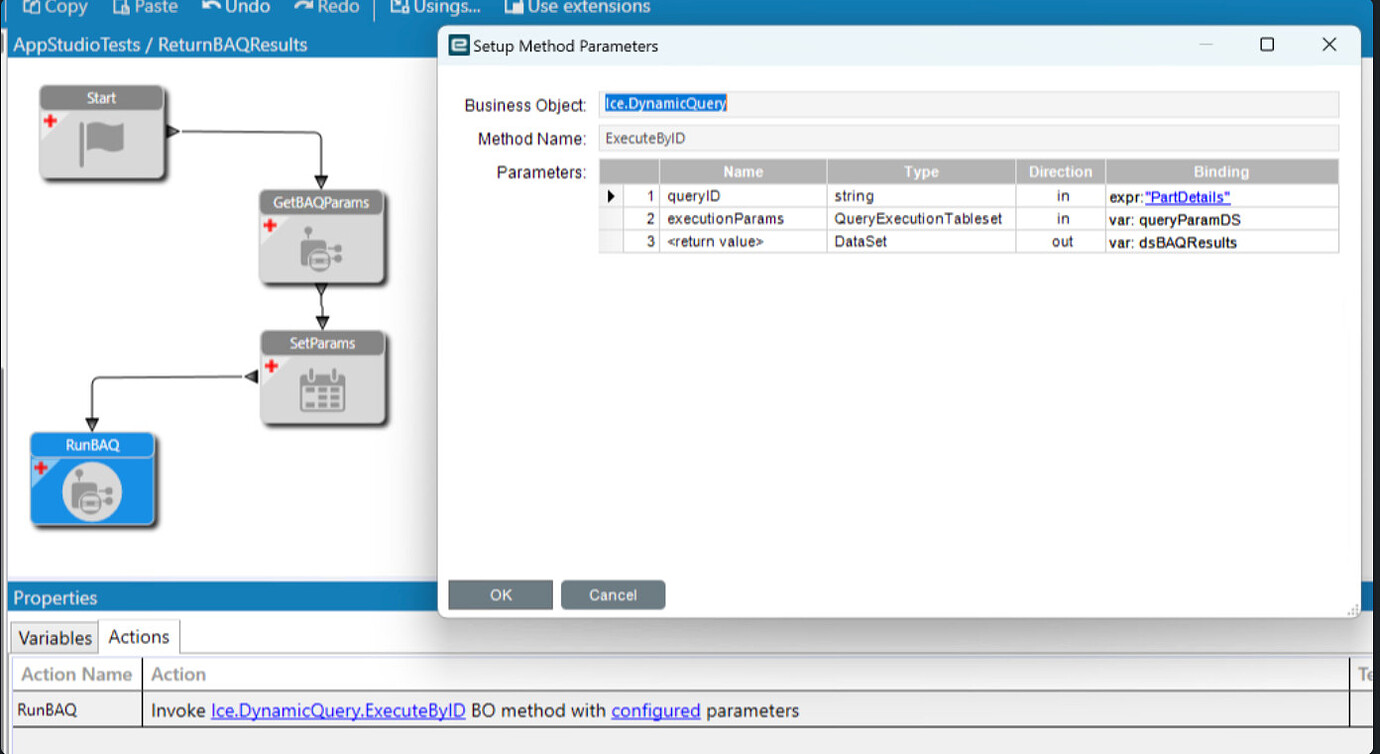Click the OK button in Setup Method Parameters

click(500, 594)
